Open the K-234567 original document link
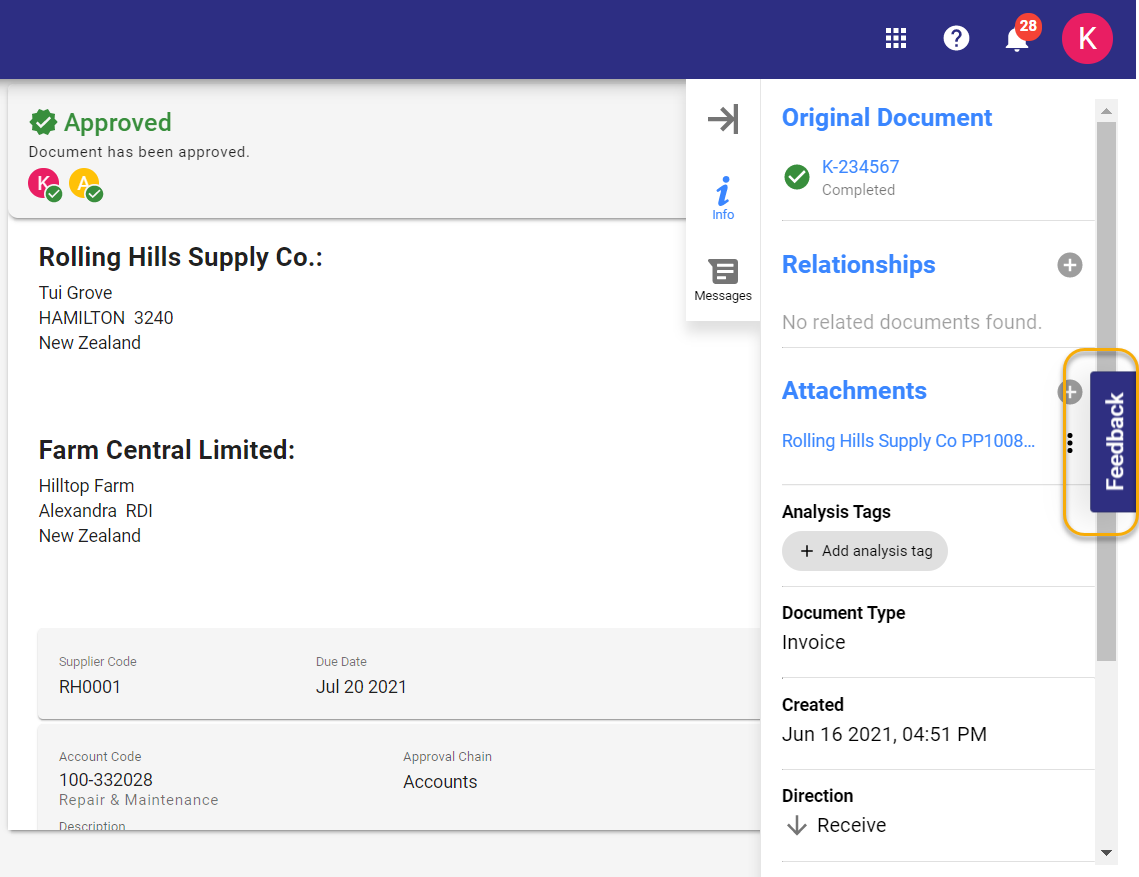1139x877 pixels. [x=860, y=167]
